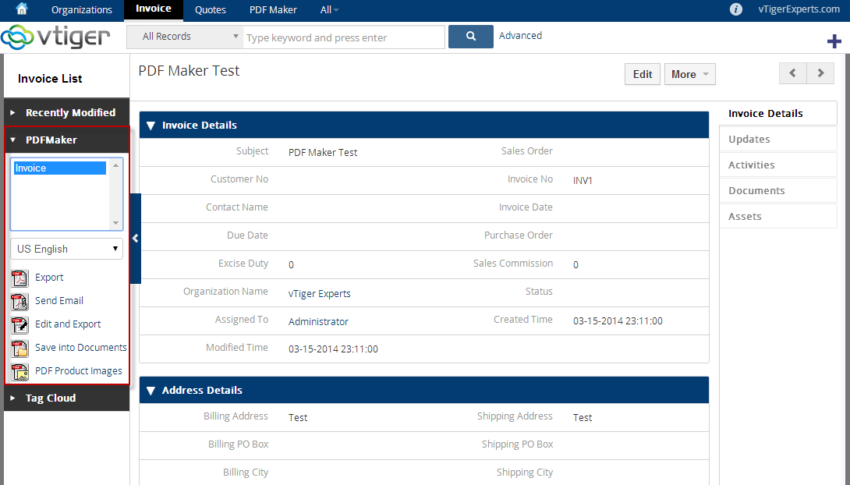Image resolution: width=850 pixels, height=485 pixels.
Task: Click the PDF Product Images icon
Action: (x=20, y=372)
